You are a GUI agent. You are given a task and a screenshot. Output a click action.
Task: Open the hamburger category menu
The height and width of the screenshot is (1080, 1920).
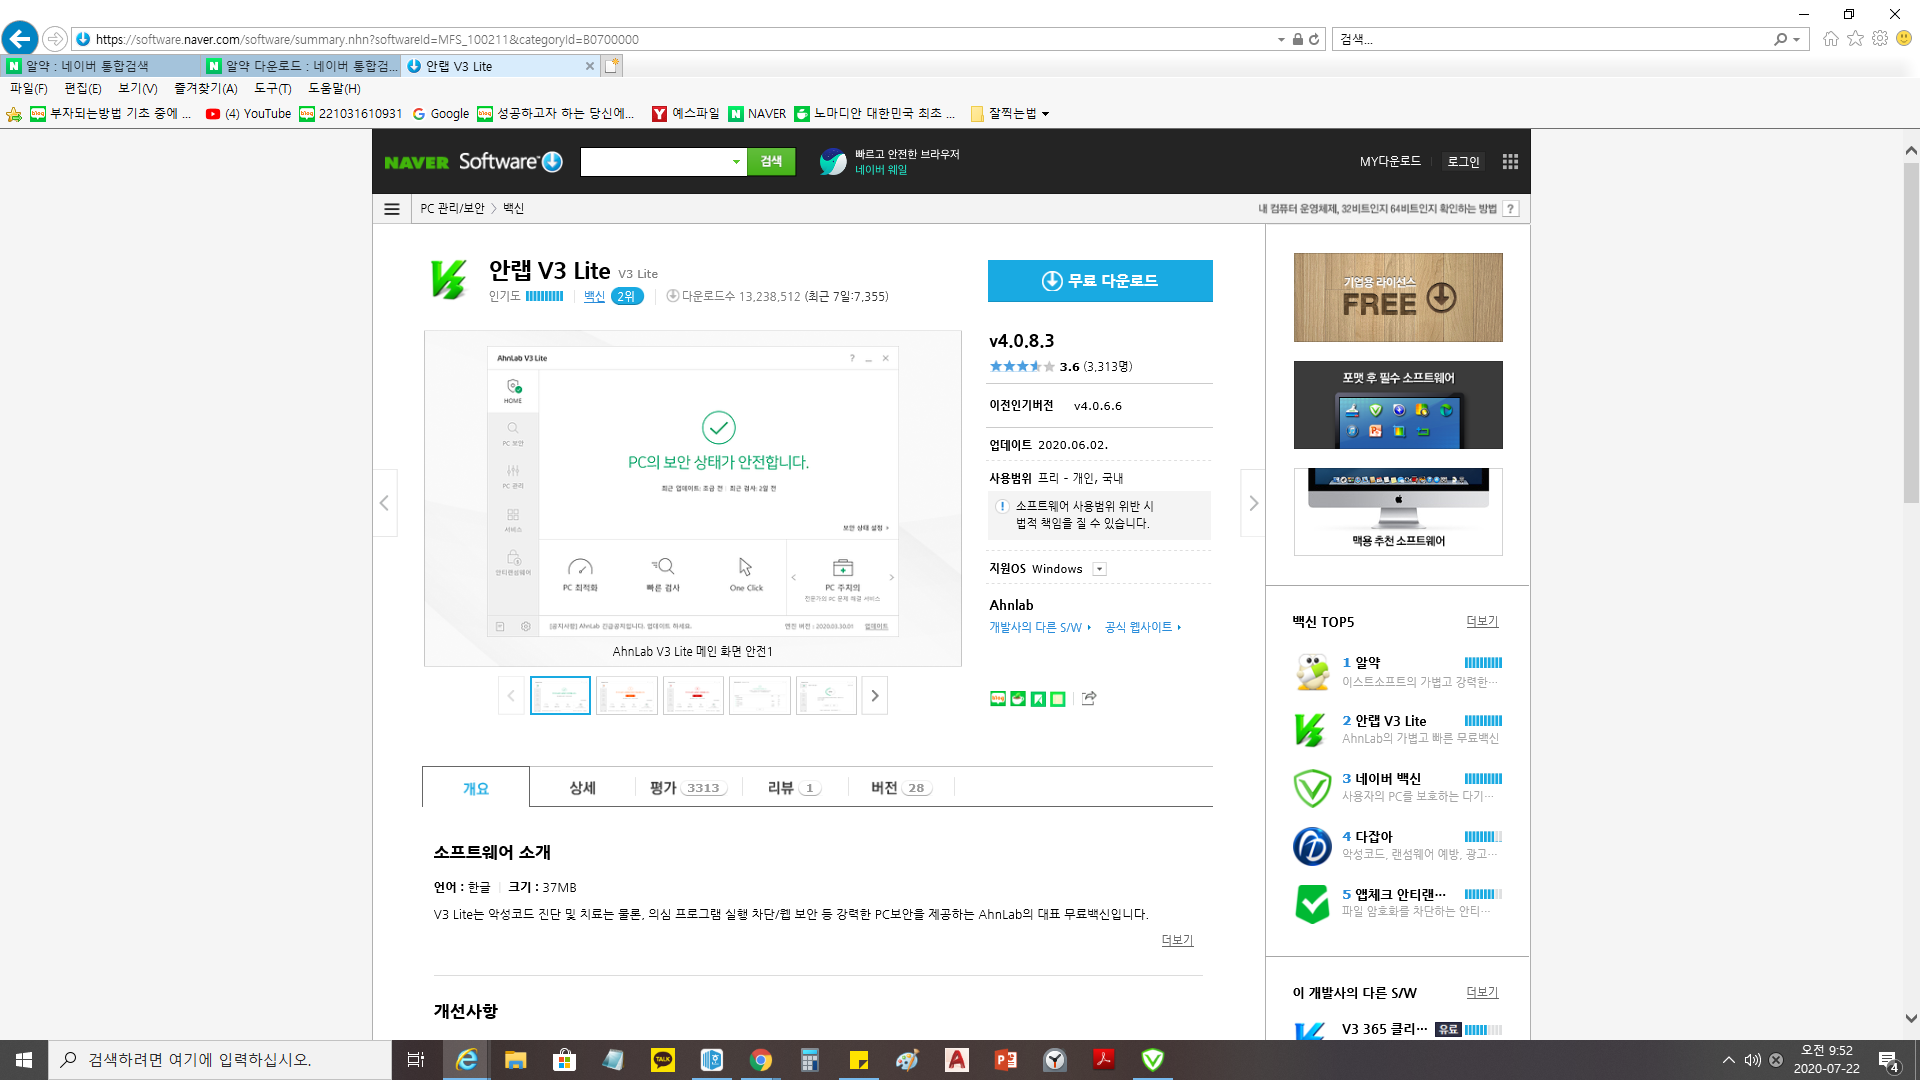pos(392,209)
